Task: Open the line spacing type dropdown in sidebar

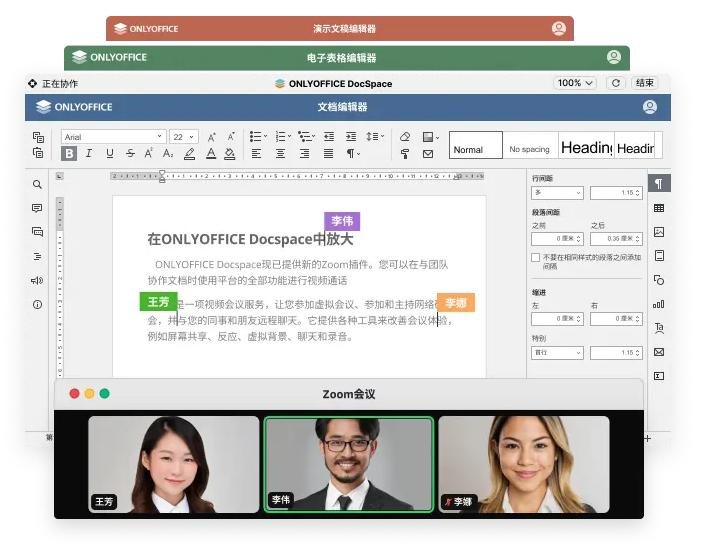Action: [557, 193]
